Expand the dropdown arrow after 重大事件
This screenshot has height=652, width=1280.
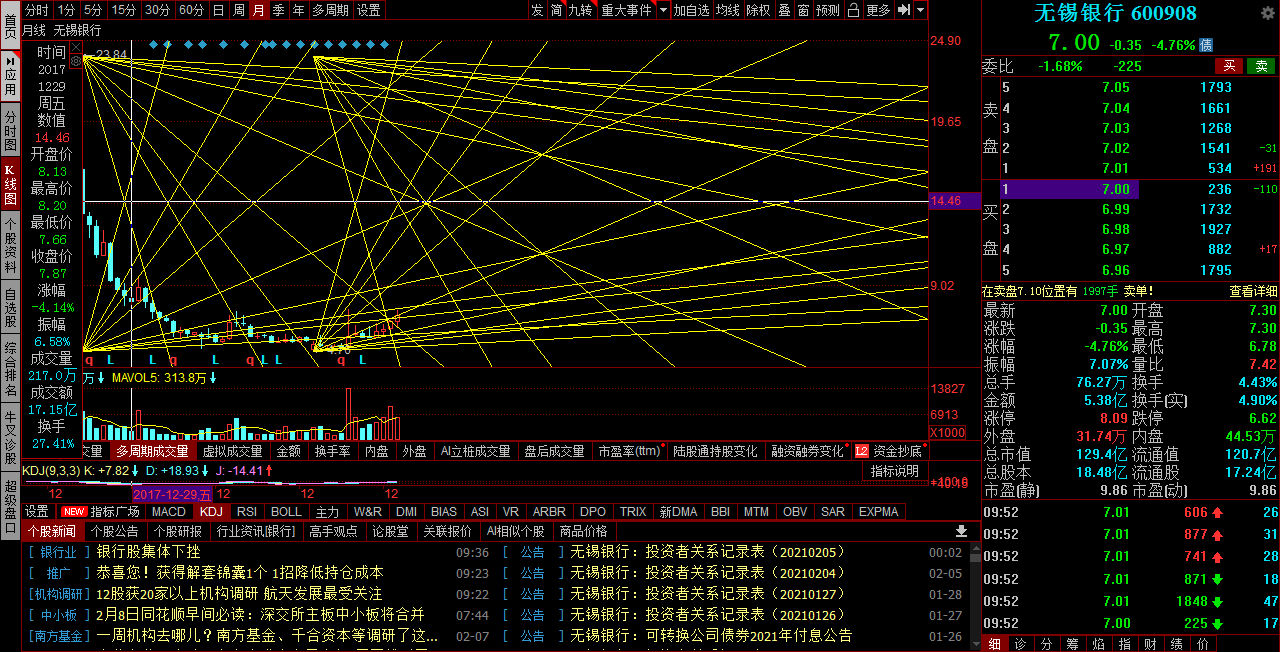pyautogui.click(x=663, y=10)
